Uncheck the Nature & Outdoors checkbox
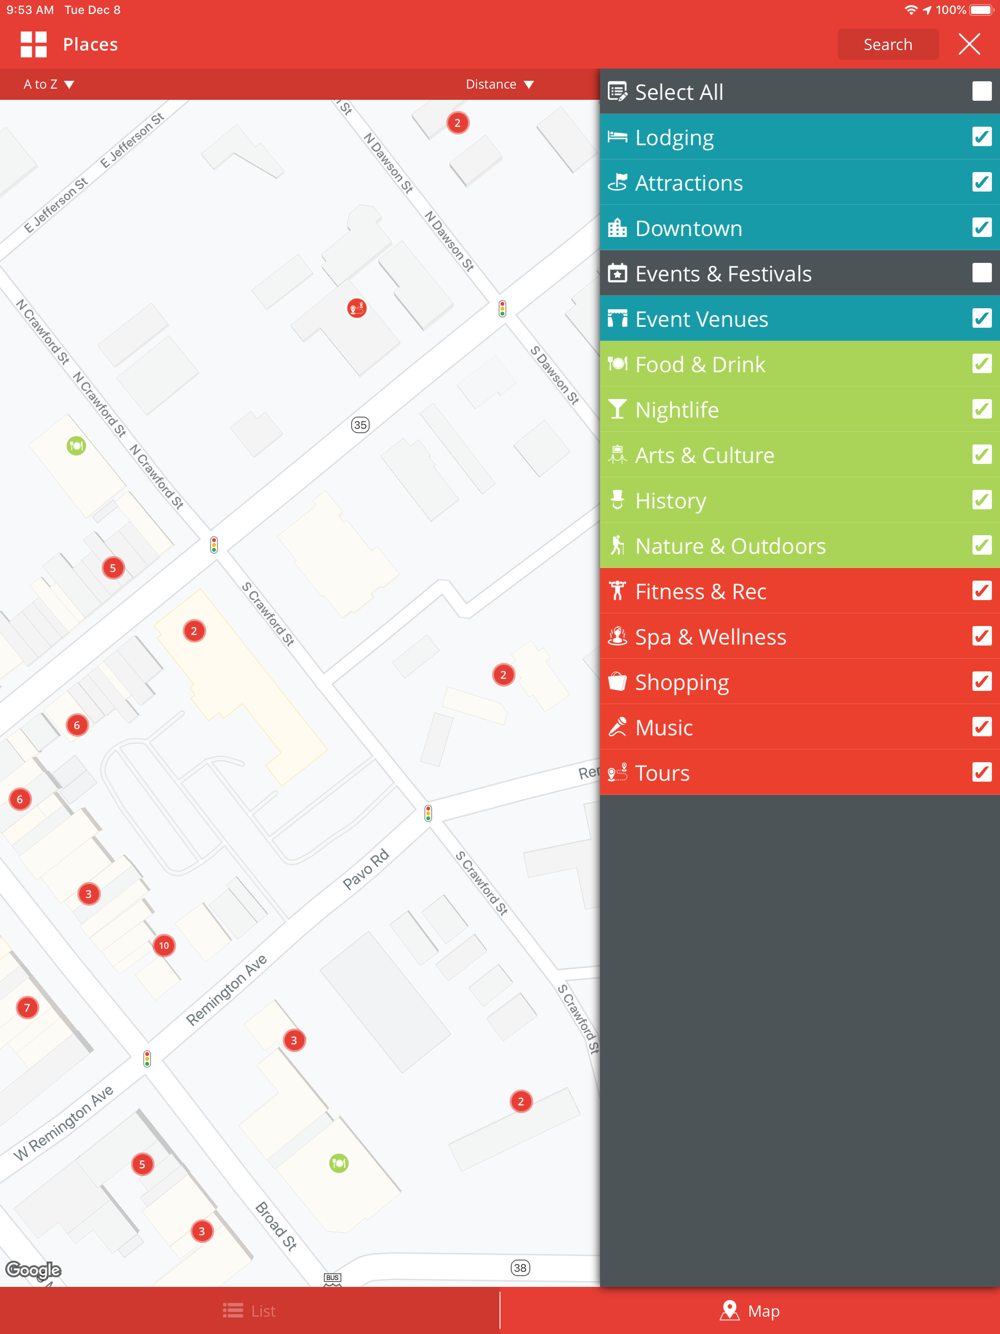This screenshot has width=1000, height=1334. coord(982,545)
